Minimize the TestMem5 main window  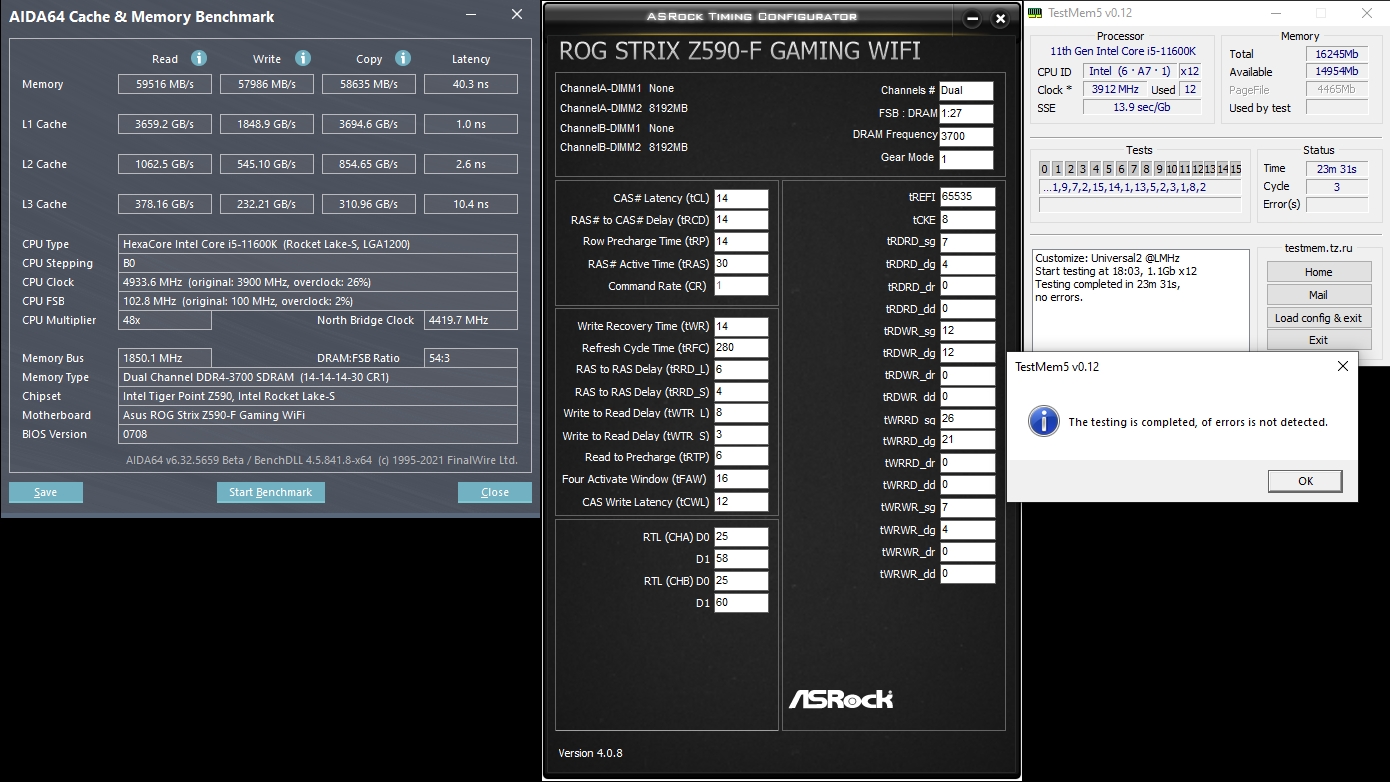click(1275, 13)
